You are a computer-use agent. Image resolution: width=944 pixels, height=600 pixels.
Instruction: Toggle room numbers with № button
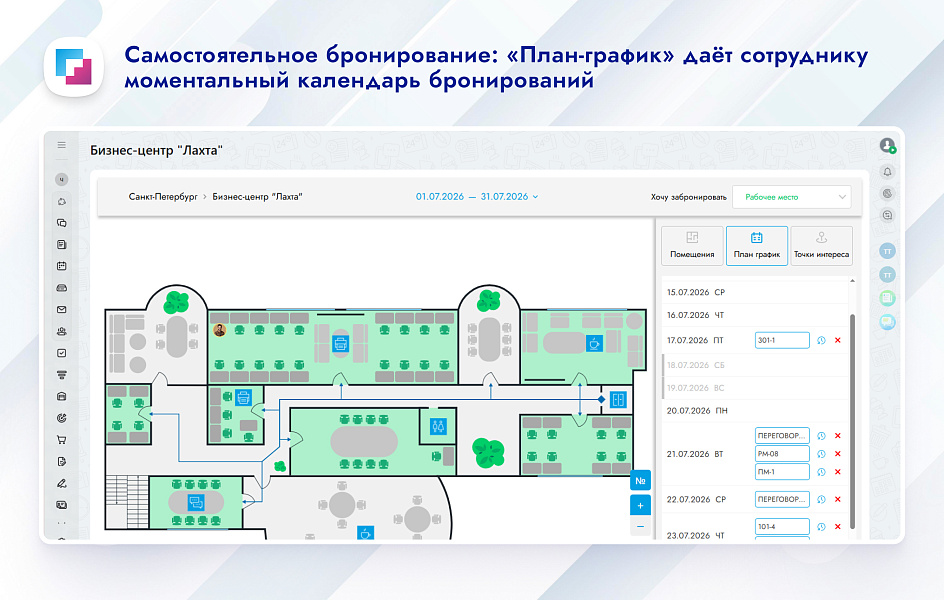click(640, 480)
